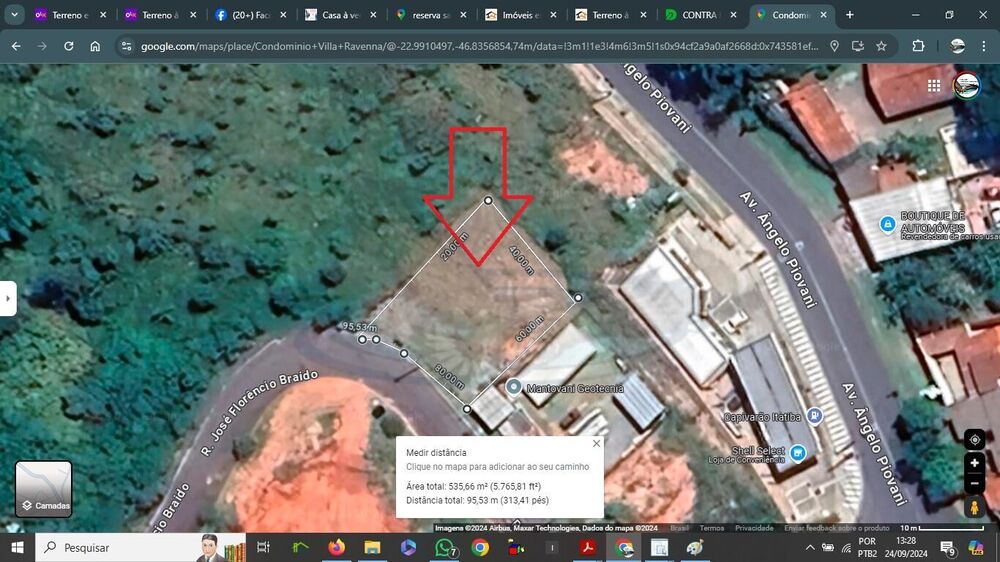Zoom out of the map
This screenshot has height=562, width=1000.
point(975,484)
